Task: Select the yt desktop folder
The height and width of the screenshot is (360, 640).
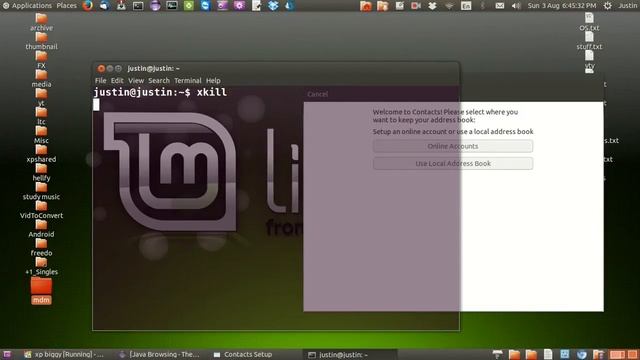Action: pyautogui.click(x=41, y=98)
